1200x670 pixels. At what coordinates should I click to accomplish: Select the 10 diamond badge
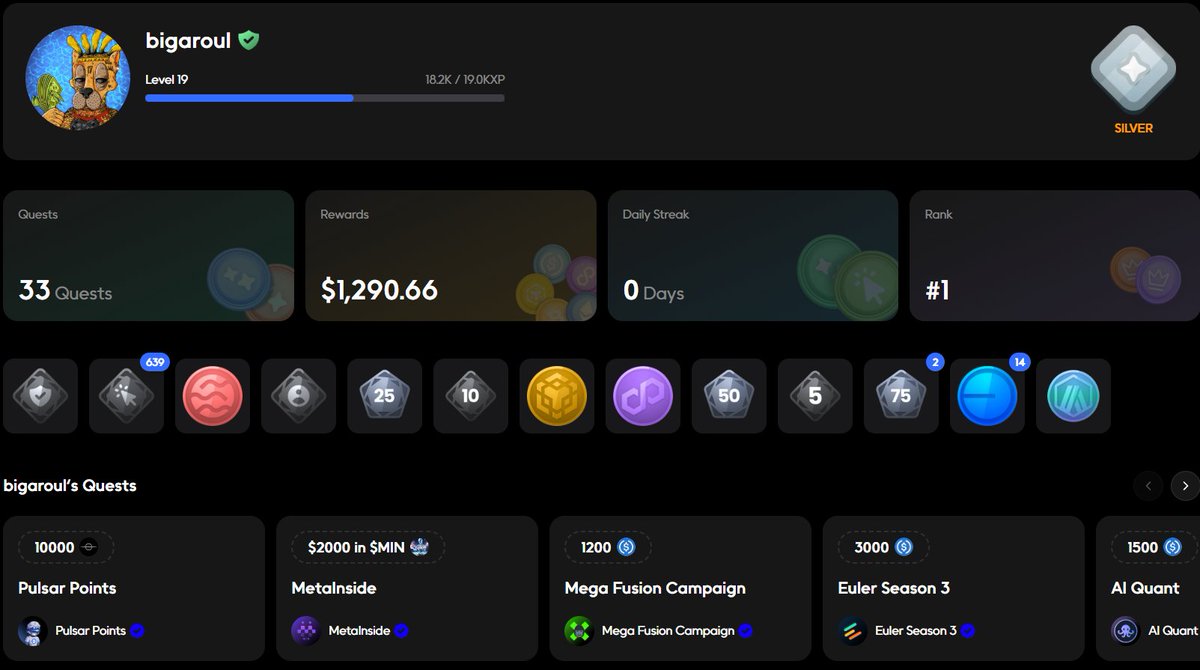pyautogui.click(x=471, y=396)
